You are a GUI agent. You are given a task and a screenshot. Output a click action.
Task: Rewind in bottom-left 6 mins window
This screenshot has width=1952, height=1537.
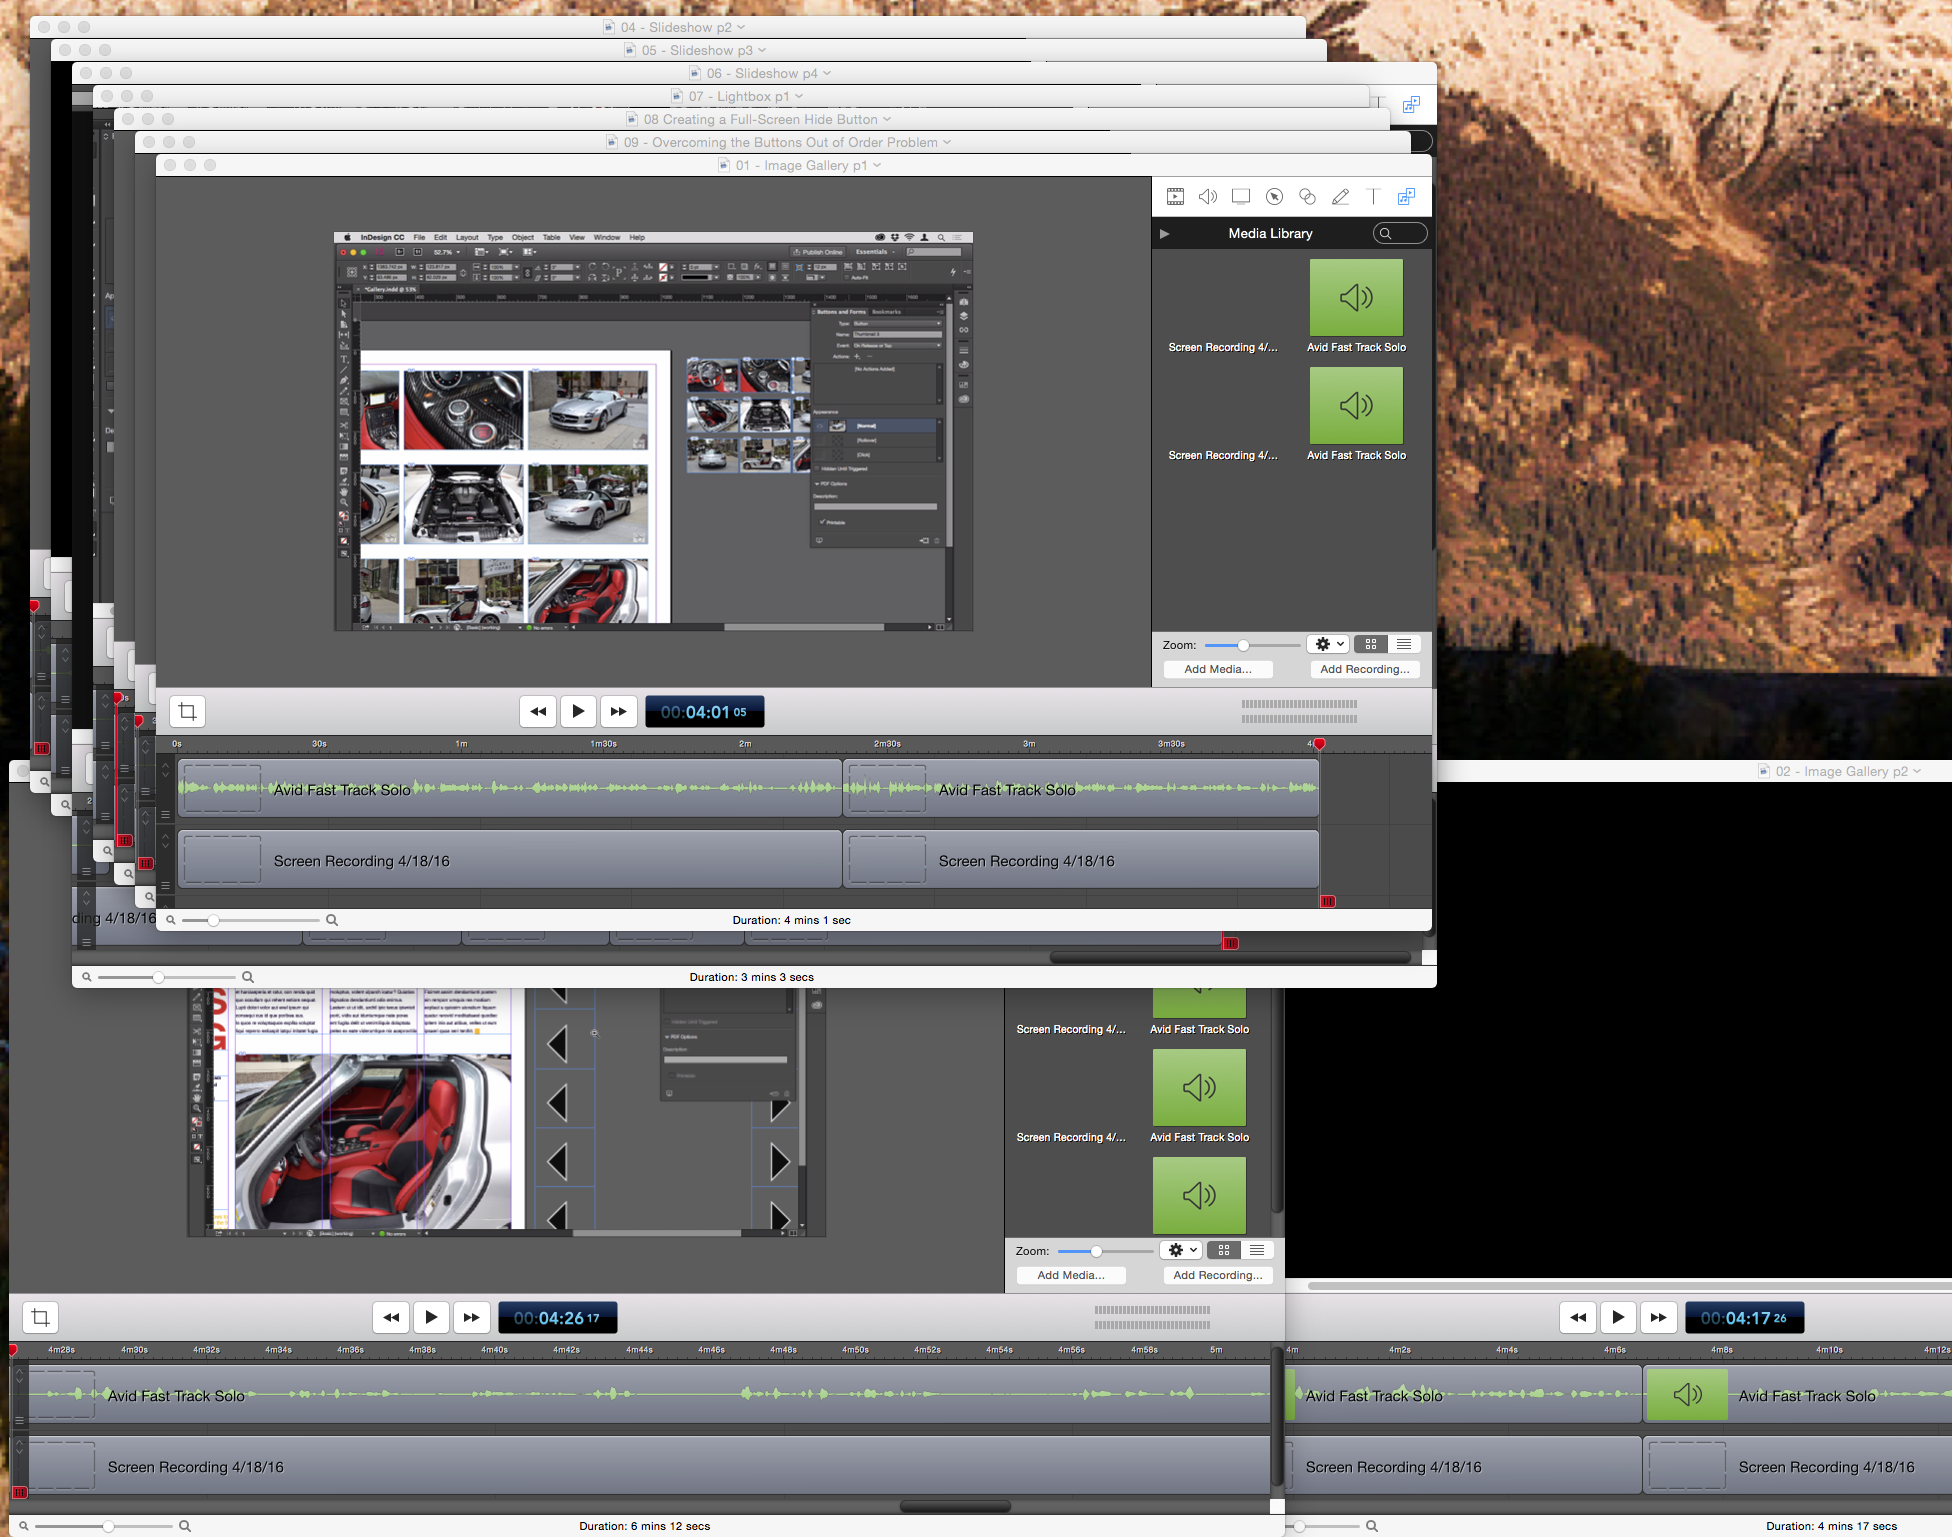tap(391, 1318)
